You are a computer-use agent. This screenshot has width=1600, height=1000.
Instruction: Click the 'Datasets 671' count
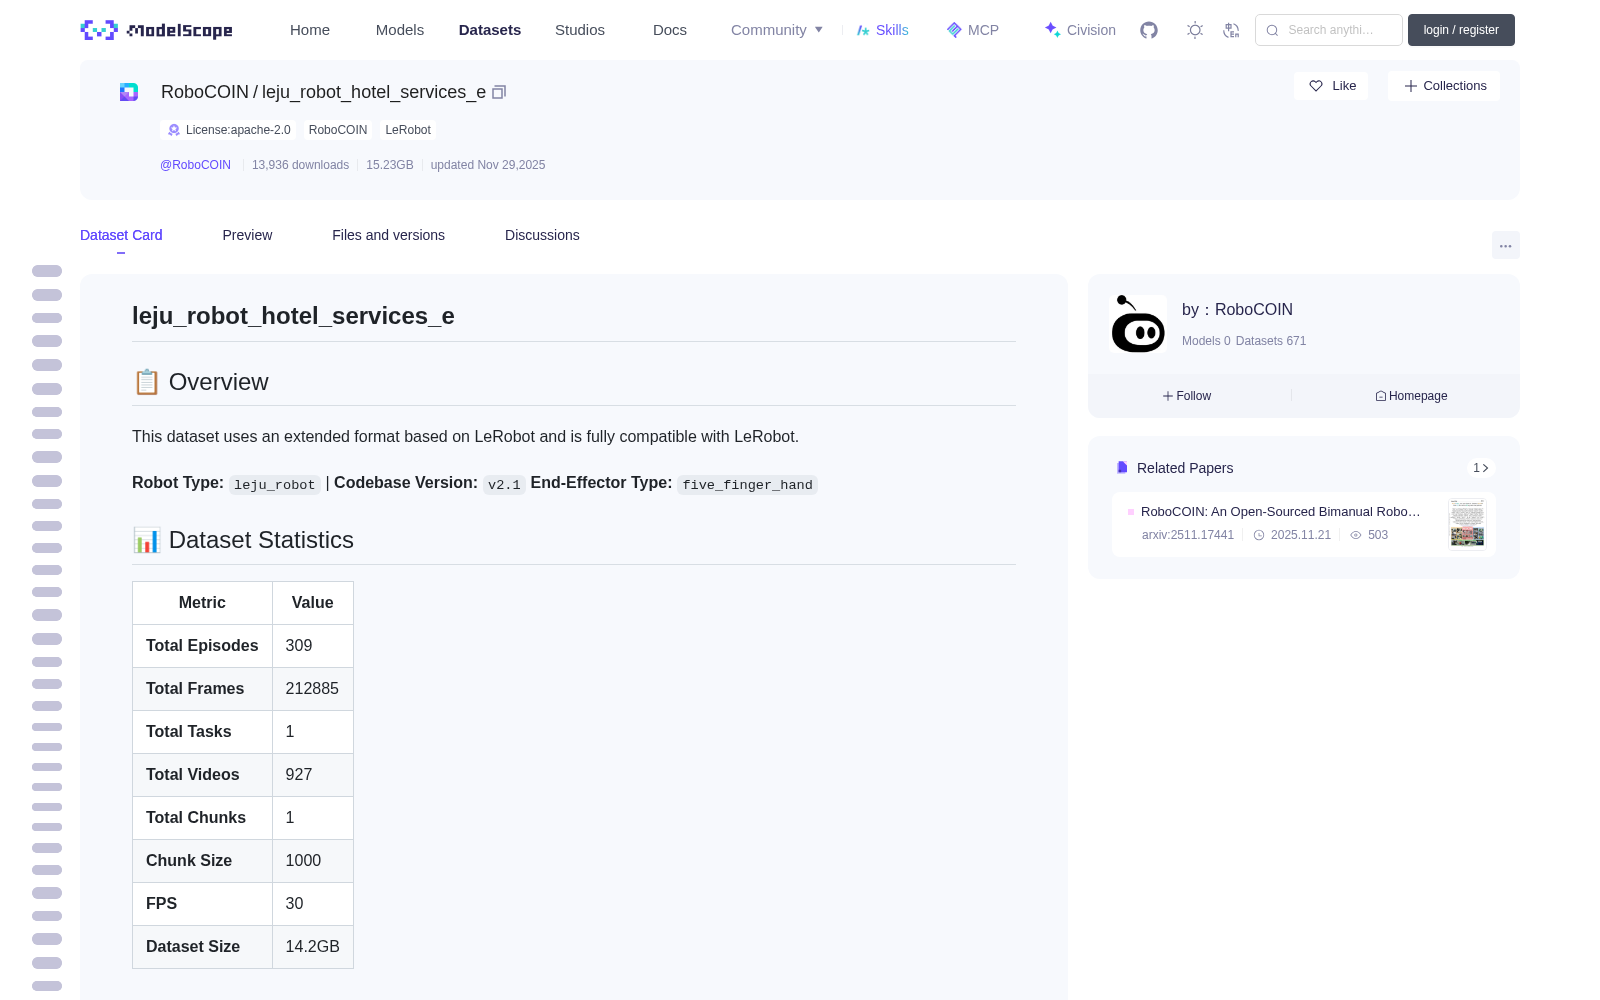pos(1271,341)
